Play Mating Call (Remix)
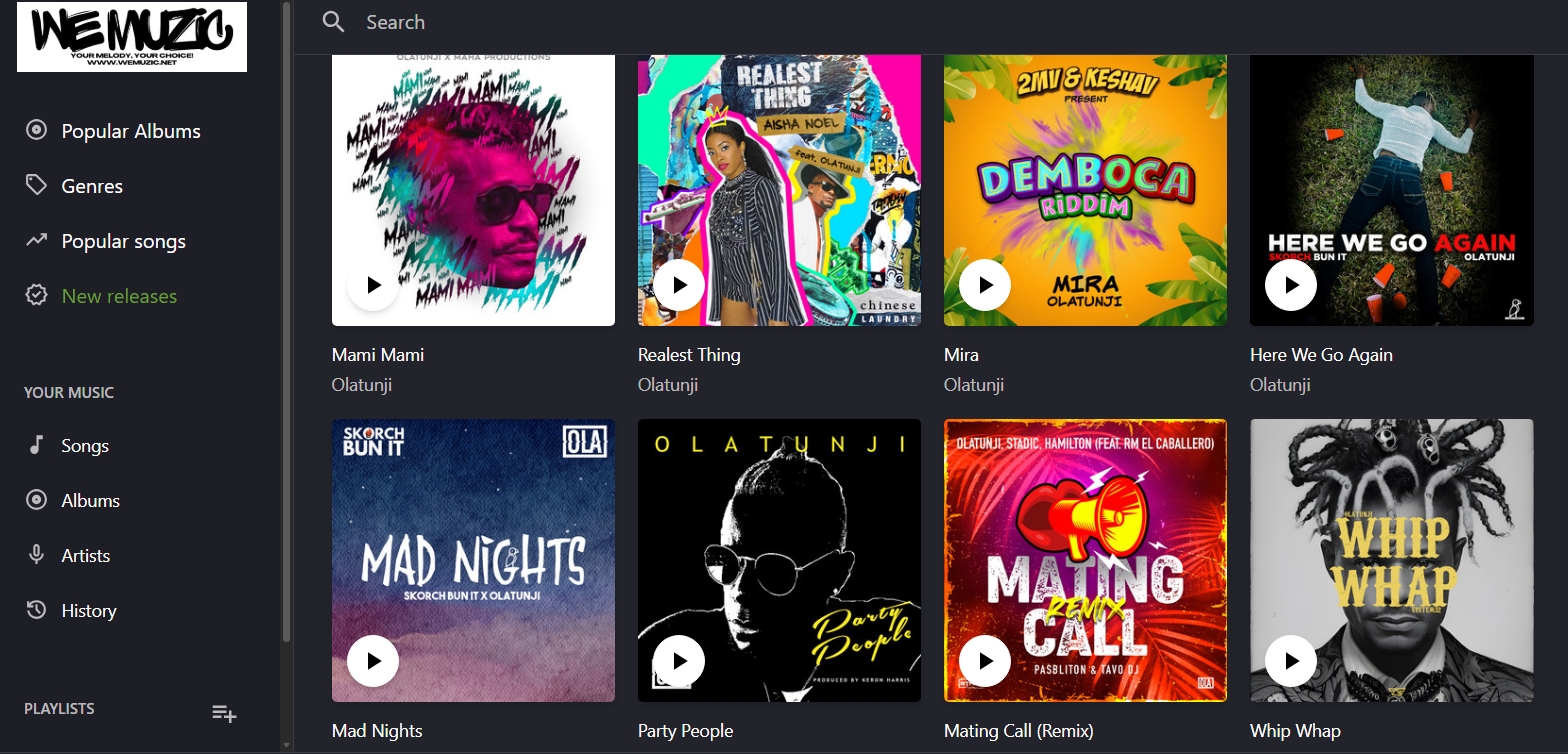Image resolution: width=1568 pixels, height=754 pixels. [985, 661]
